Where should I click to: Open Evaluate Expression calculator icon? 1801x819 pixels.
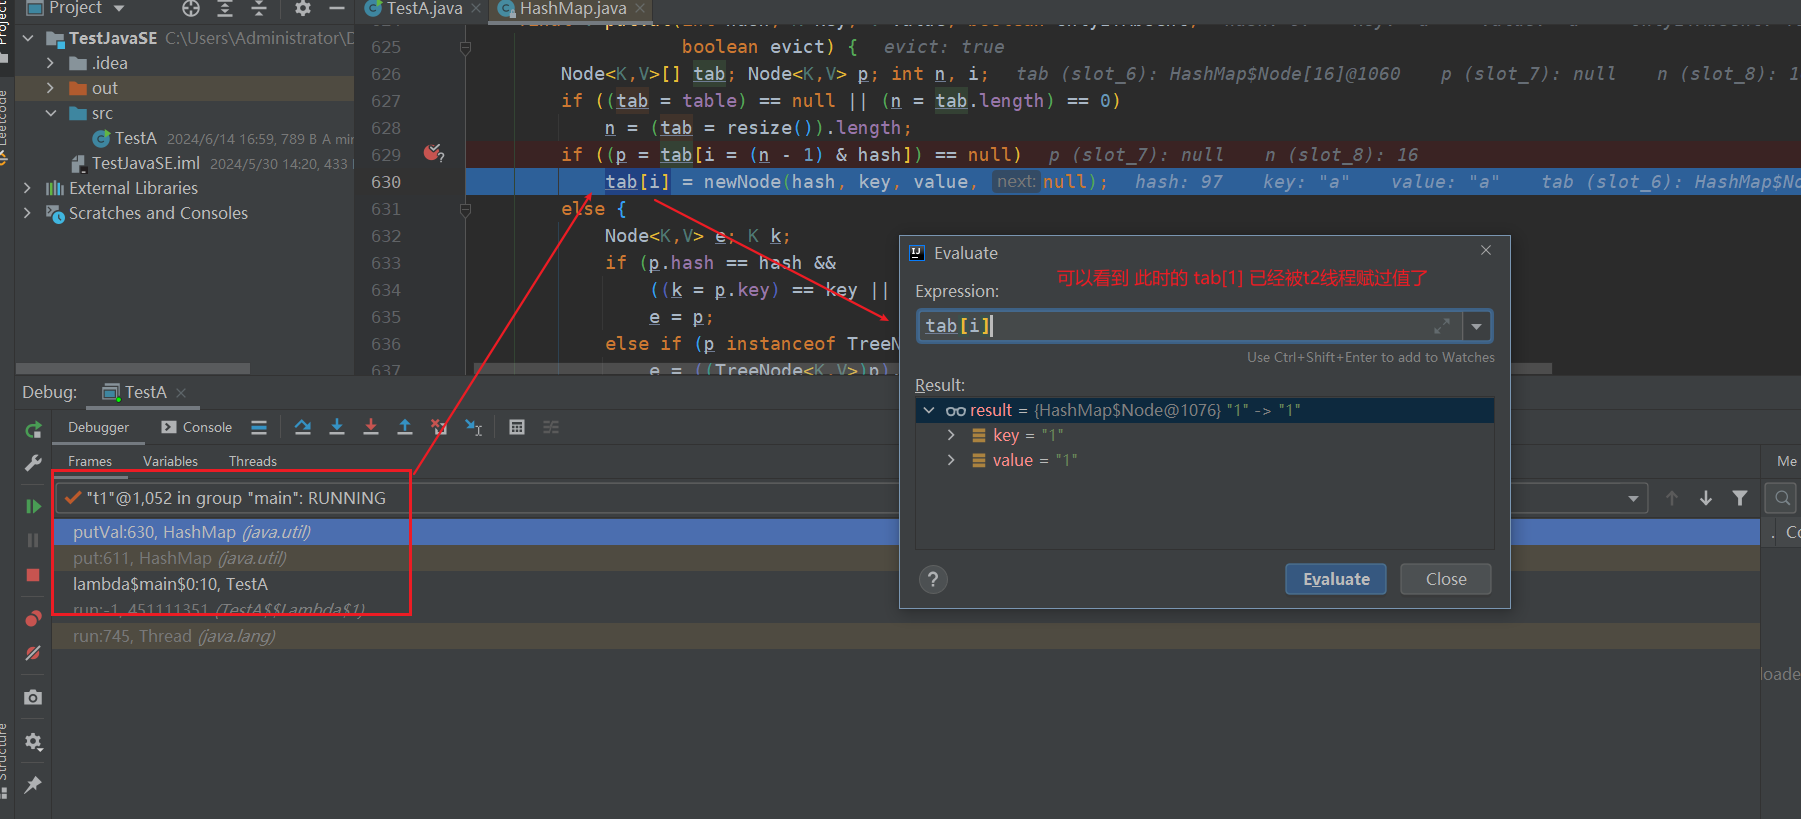tap(517, 427)
